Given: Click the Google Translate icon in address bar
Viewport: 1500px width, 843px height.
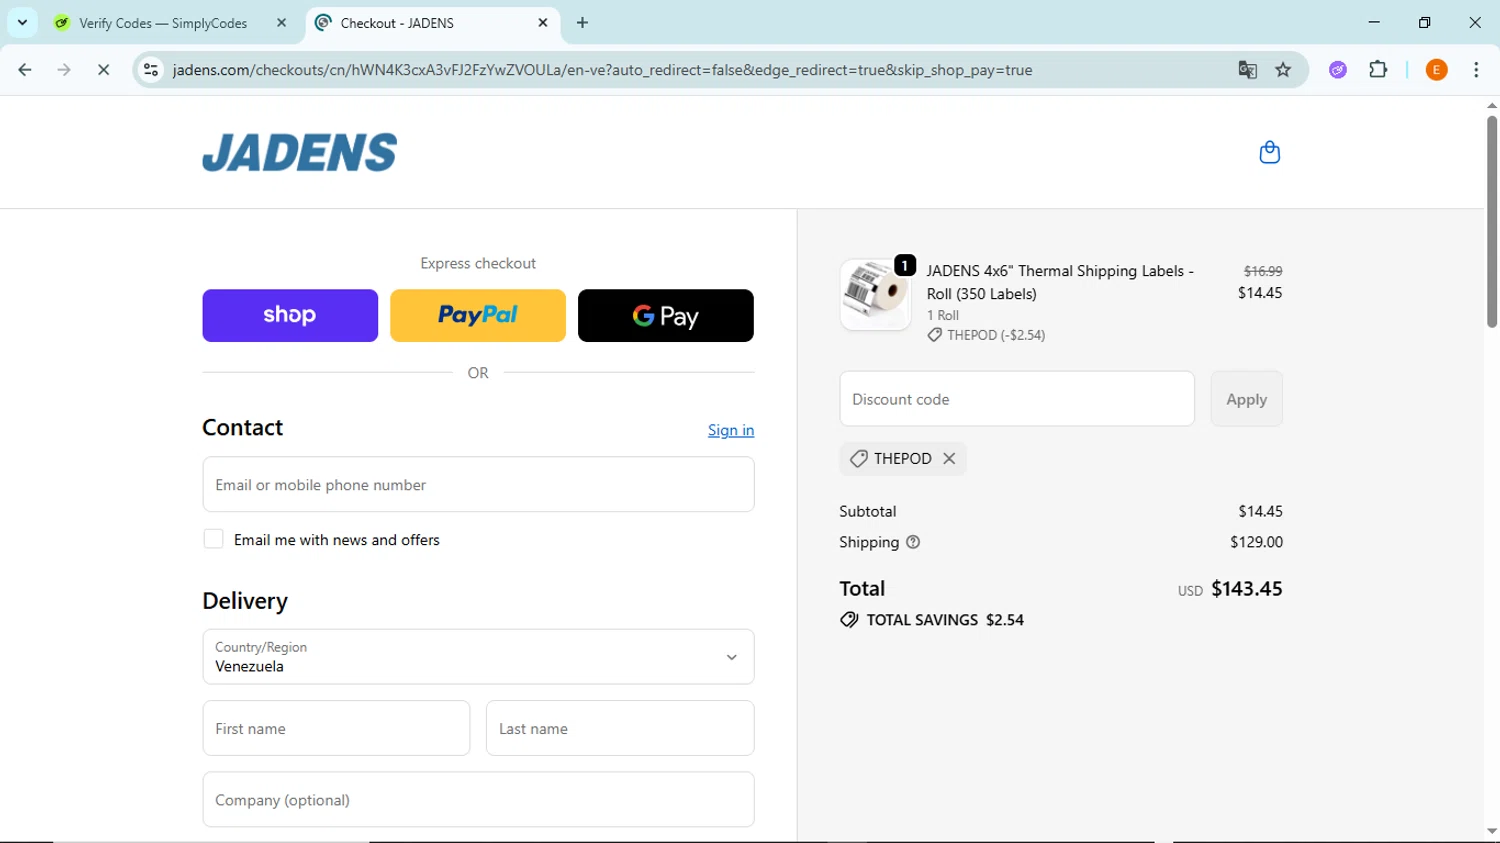Looking at the screenshot, I should coord(1247,70).
